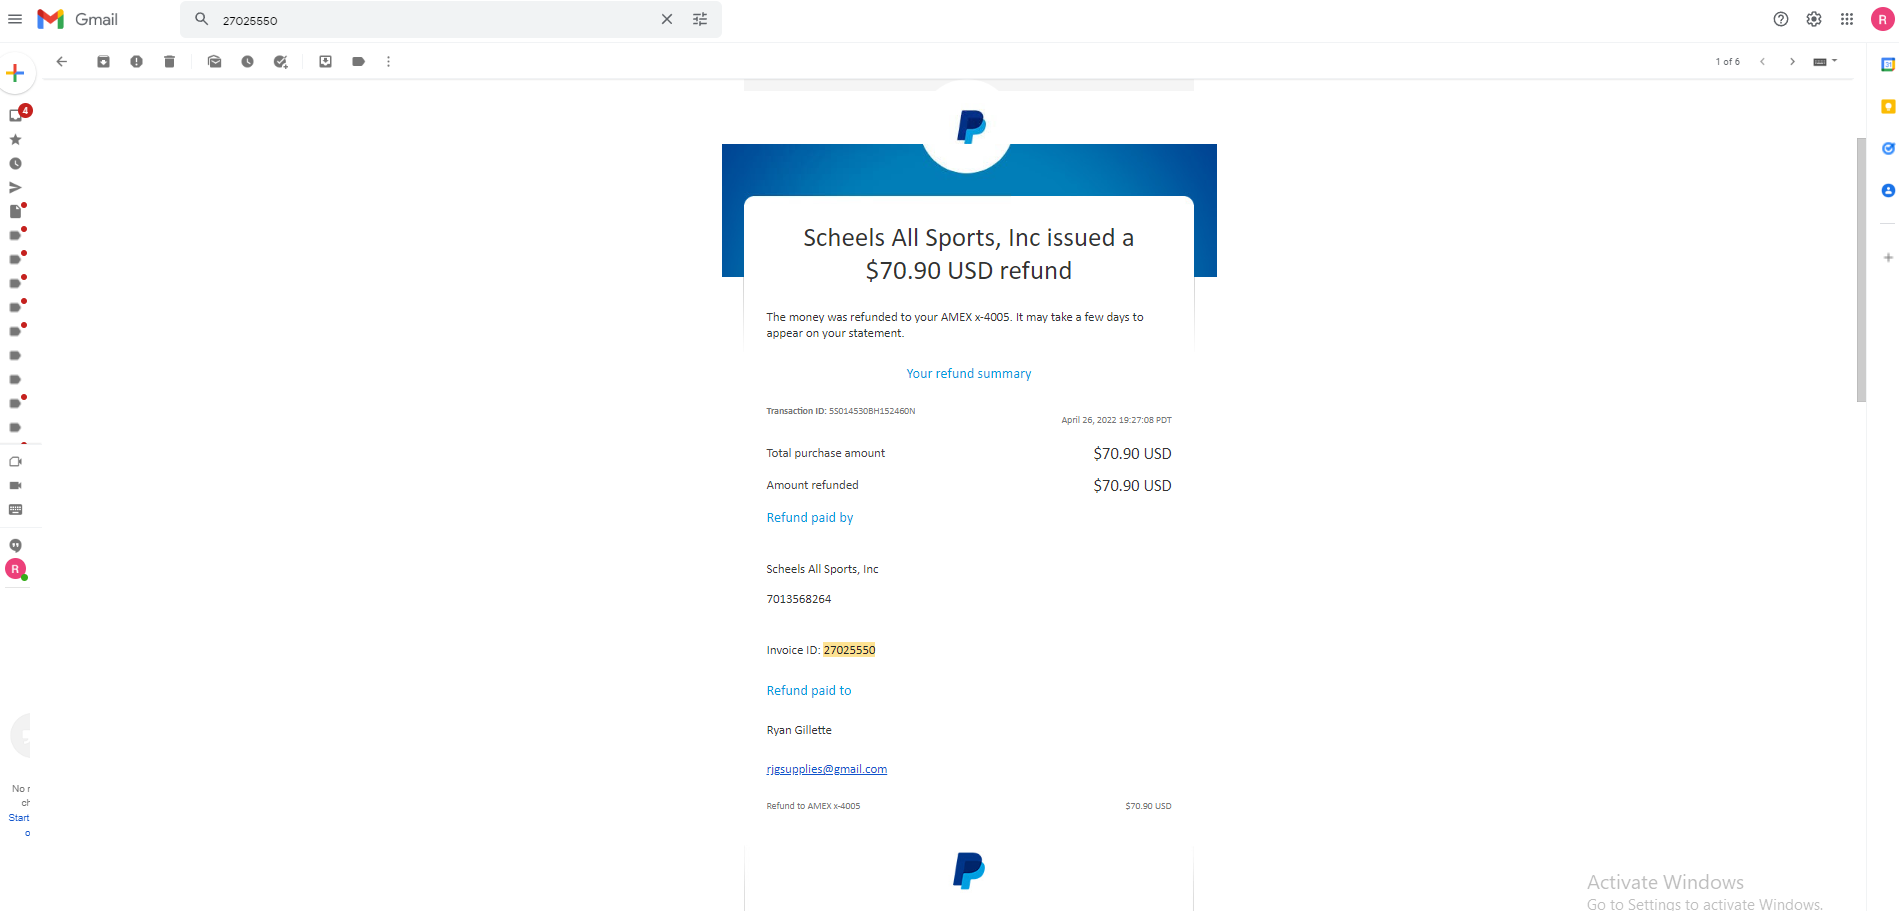The width and height of the screenshot is (1899, 911).
Task: Open the More options three-dot menu
Action: [x=388, y=62]
